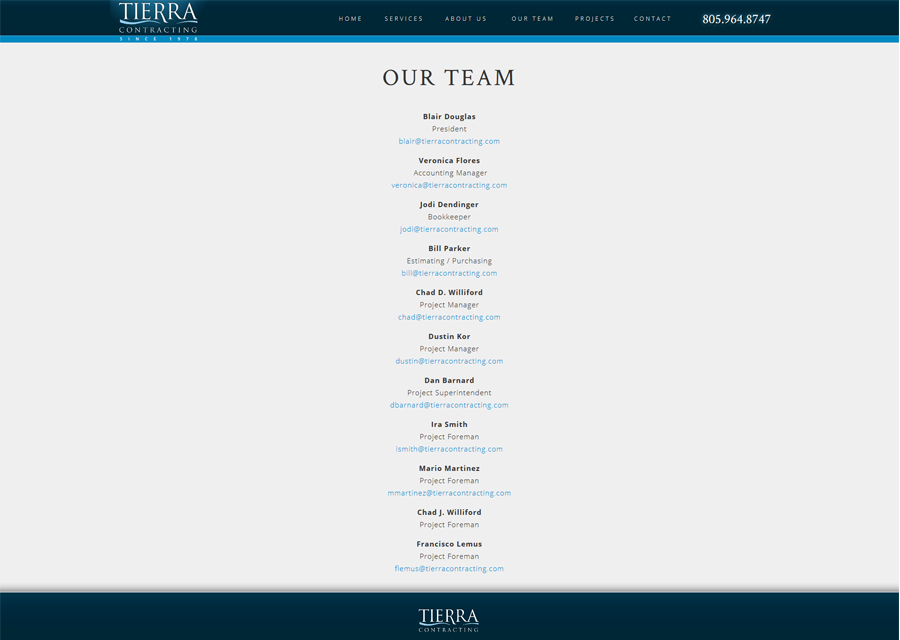
Task: Open the Contact page
Action: pyautogui.click(x=652, y=18)
